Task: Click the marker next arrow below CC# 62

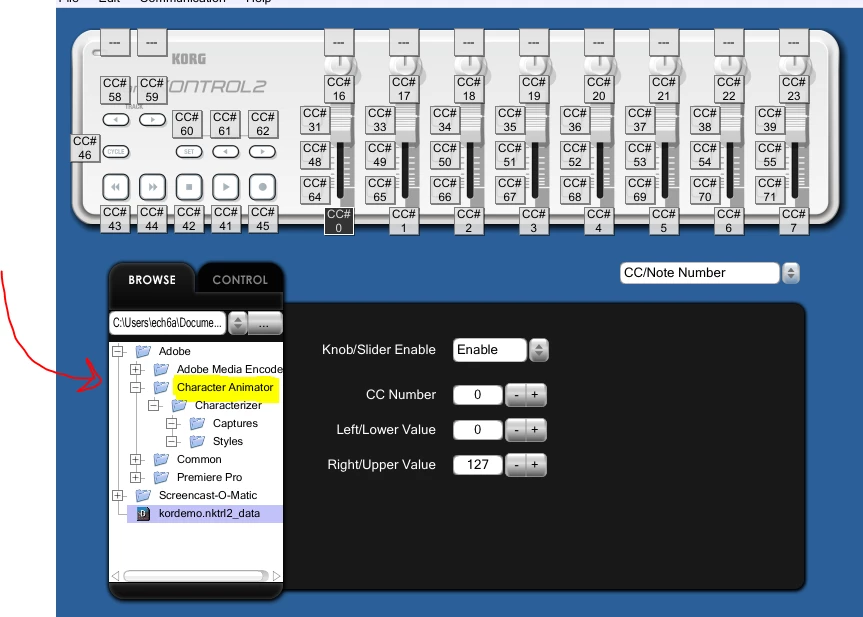Action: [x=263, y=151]
